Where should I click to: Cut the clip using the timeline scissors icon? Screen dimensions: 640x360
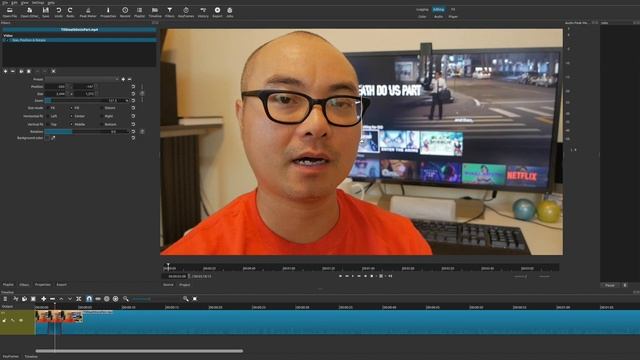[x=16, y=299]
